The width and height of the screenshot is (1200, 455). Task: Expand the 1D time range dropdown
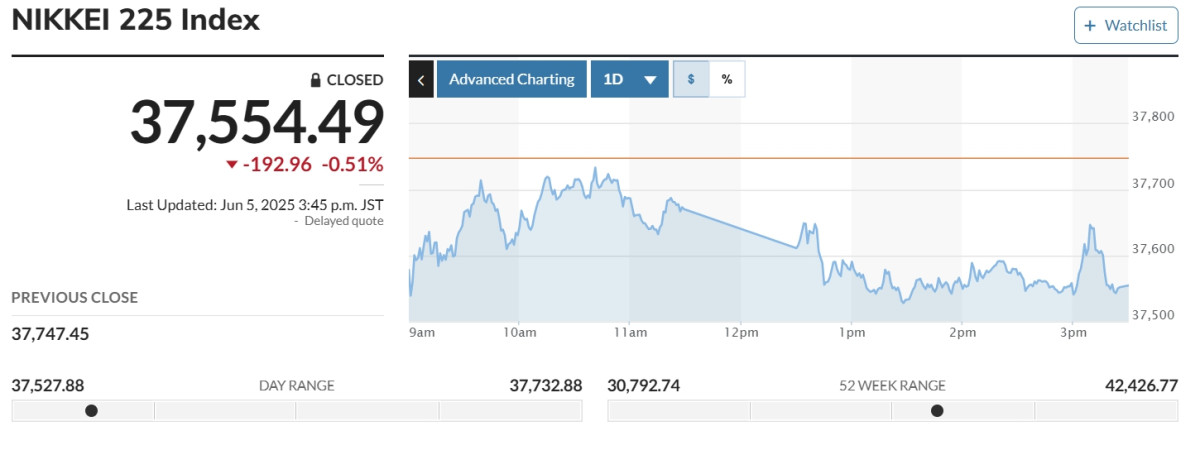tap(629, 80)
